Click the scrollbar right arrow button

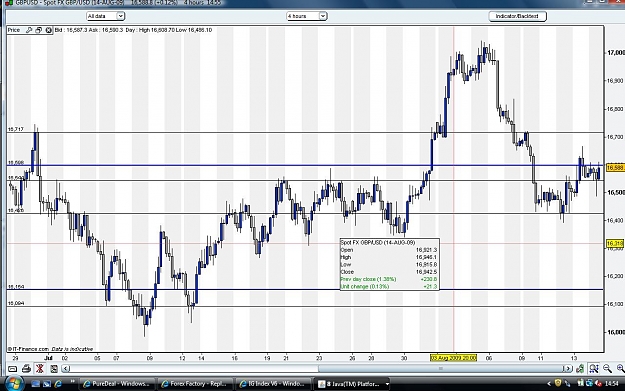(x=568, y=369)
